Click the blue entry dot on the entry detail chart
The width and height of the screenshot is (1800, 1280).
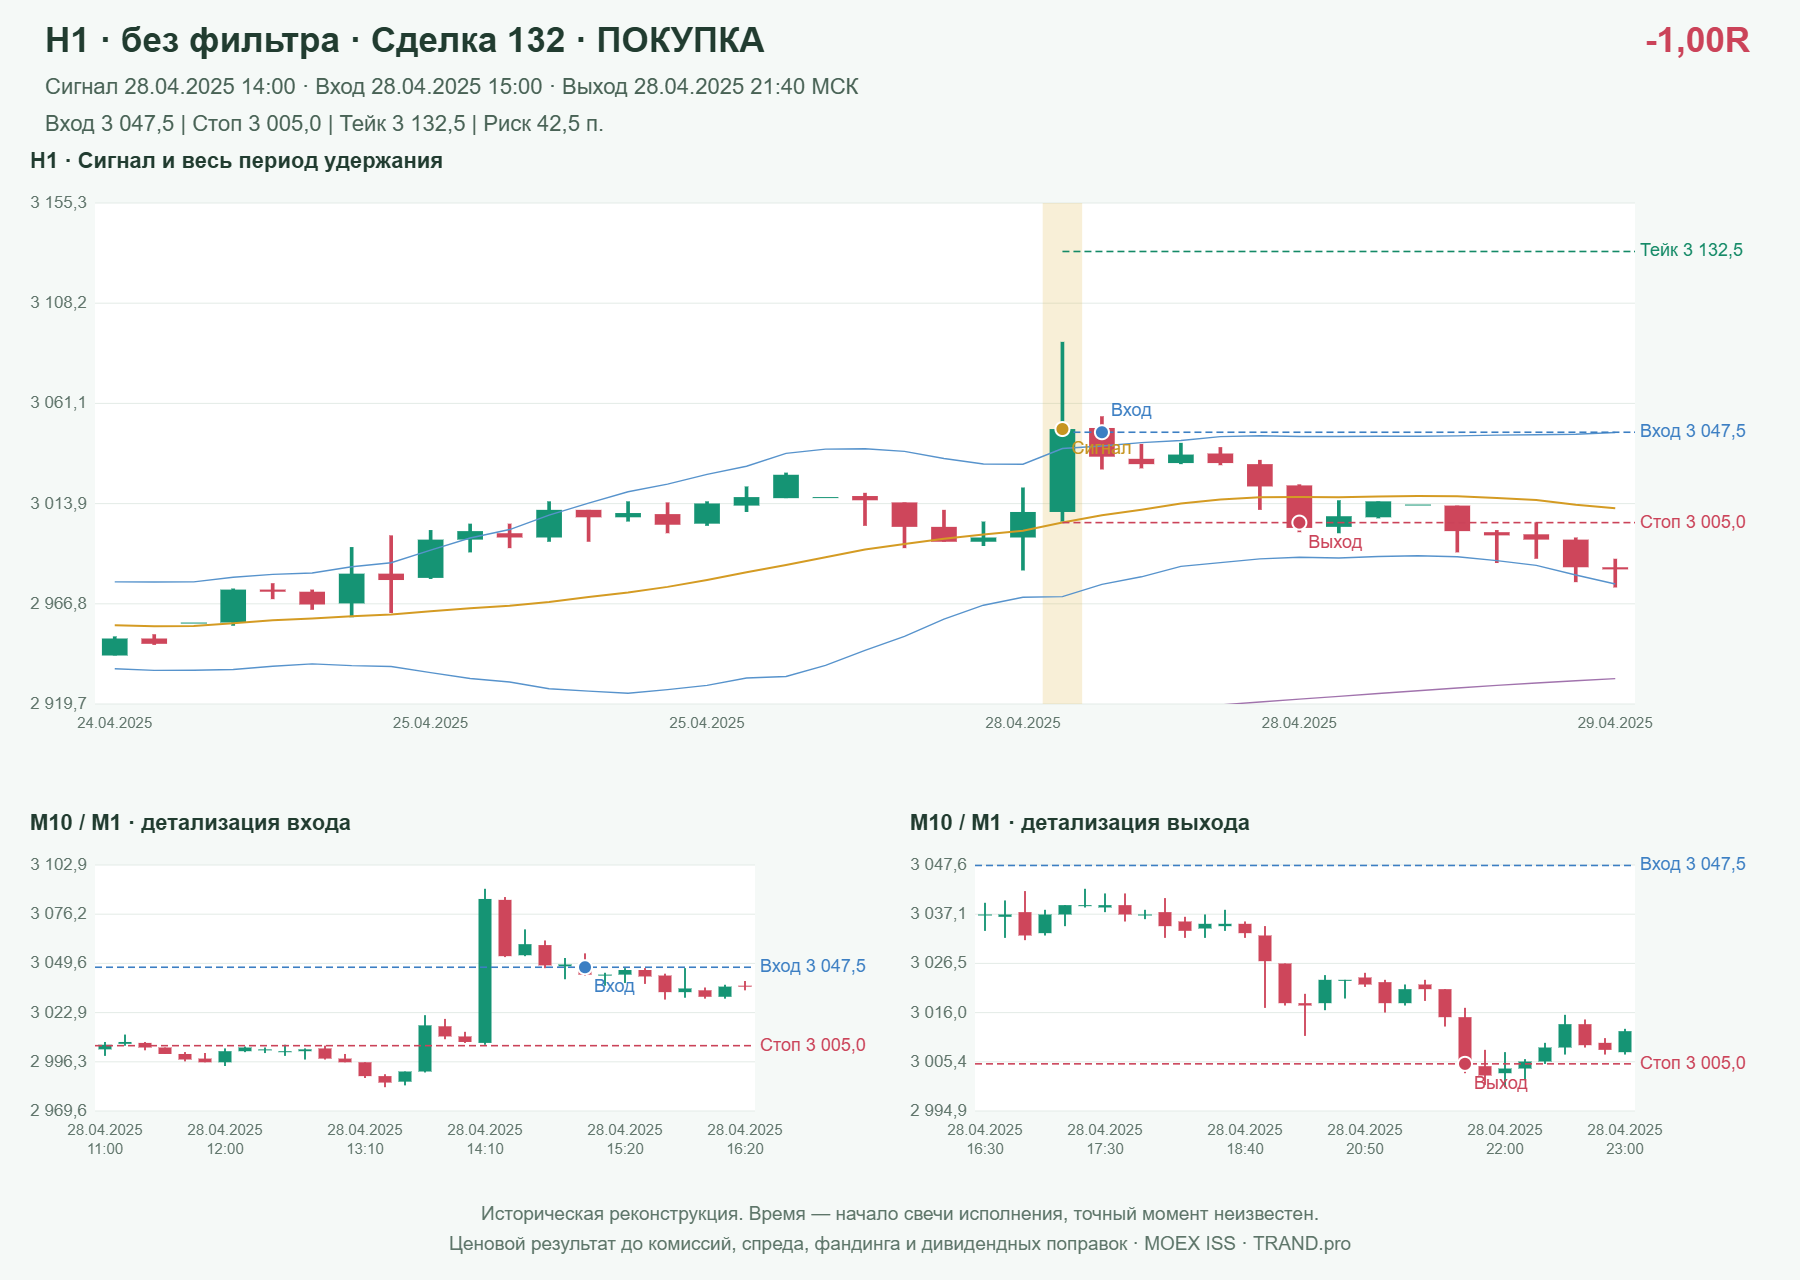585,967
